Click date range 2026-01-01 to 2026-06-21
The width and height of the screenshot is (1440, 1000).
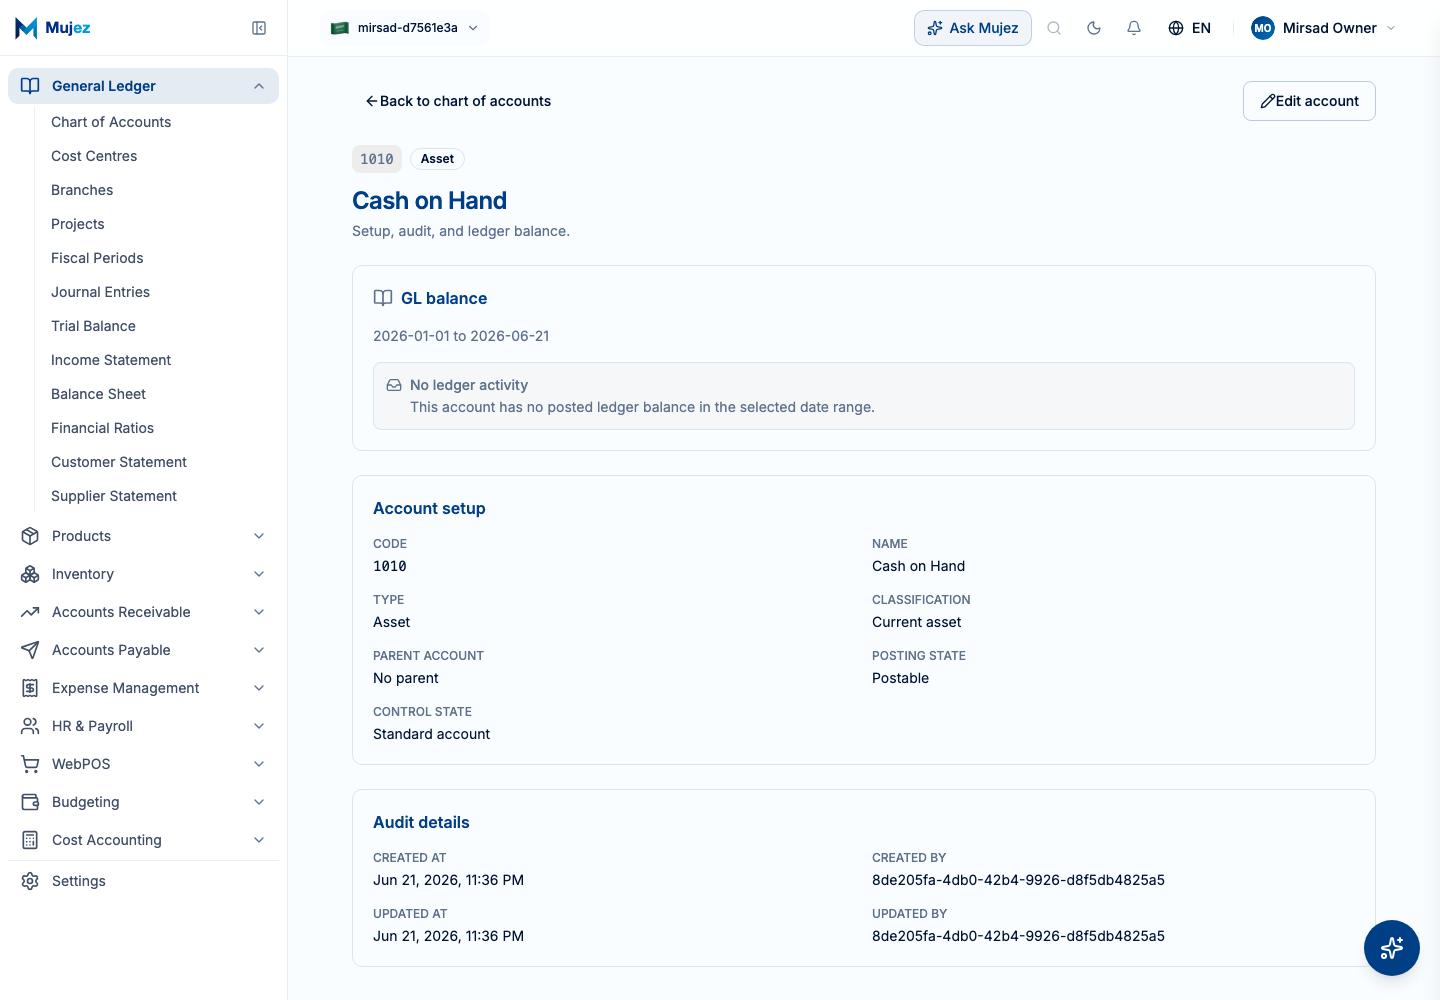point(461,336)
